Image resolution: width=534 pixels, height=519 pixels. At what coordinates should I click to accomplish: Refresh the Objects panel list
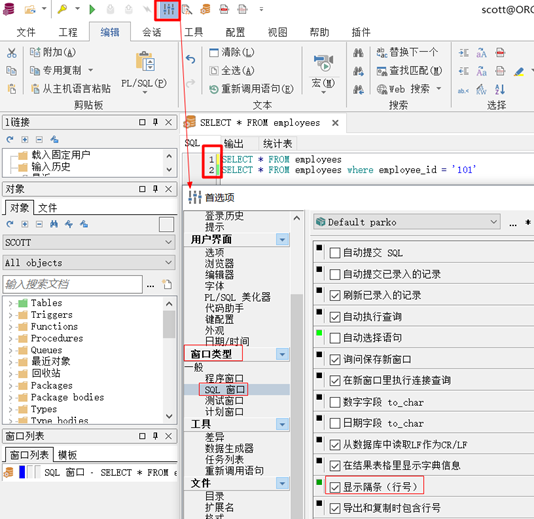click(10, 224)
